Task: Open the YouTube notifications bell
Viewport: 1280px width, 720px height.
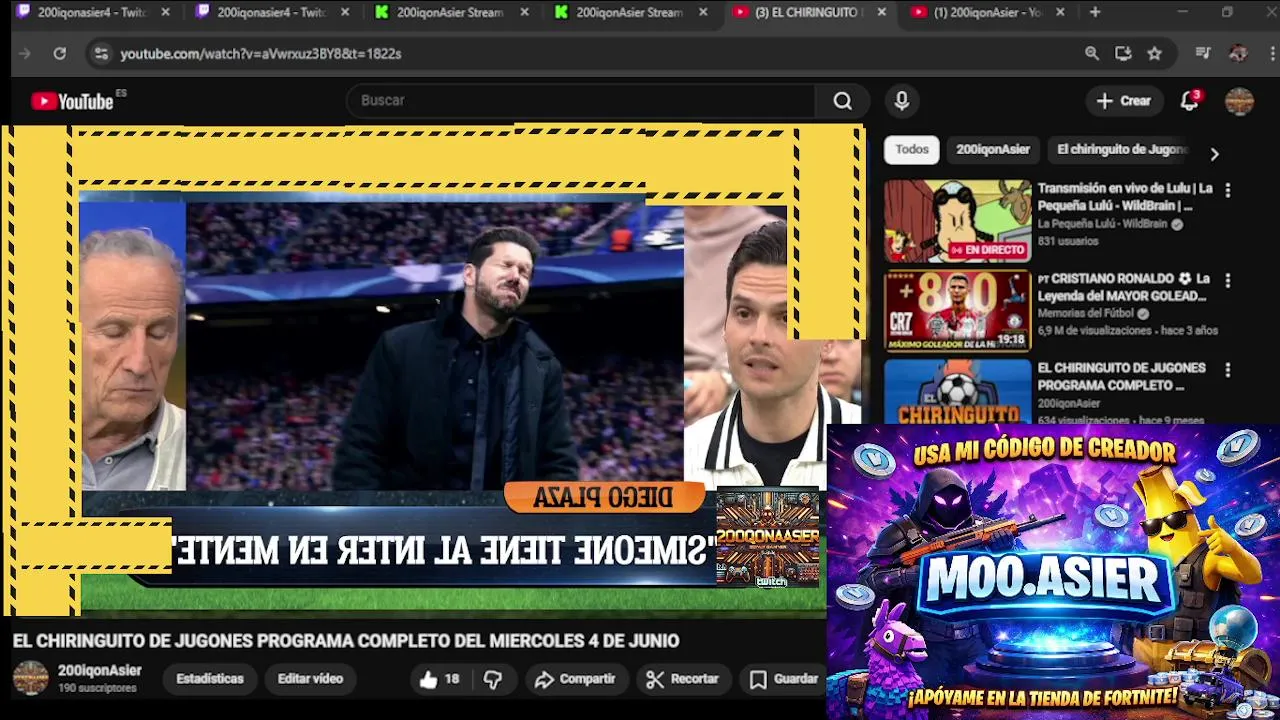Action: (x=1190, y=101)
